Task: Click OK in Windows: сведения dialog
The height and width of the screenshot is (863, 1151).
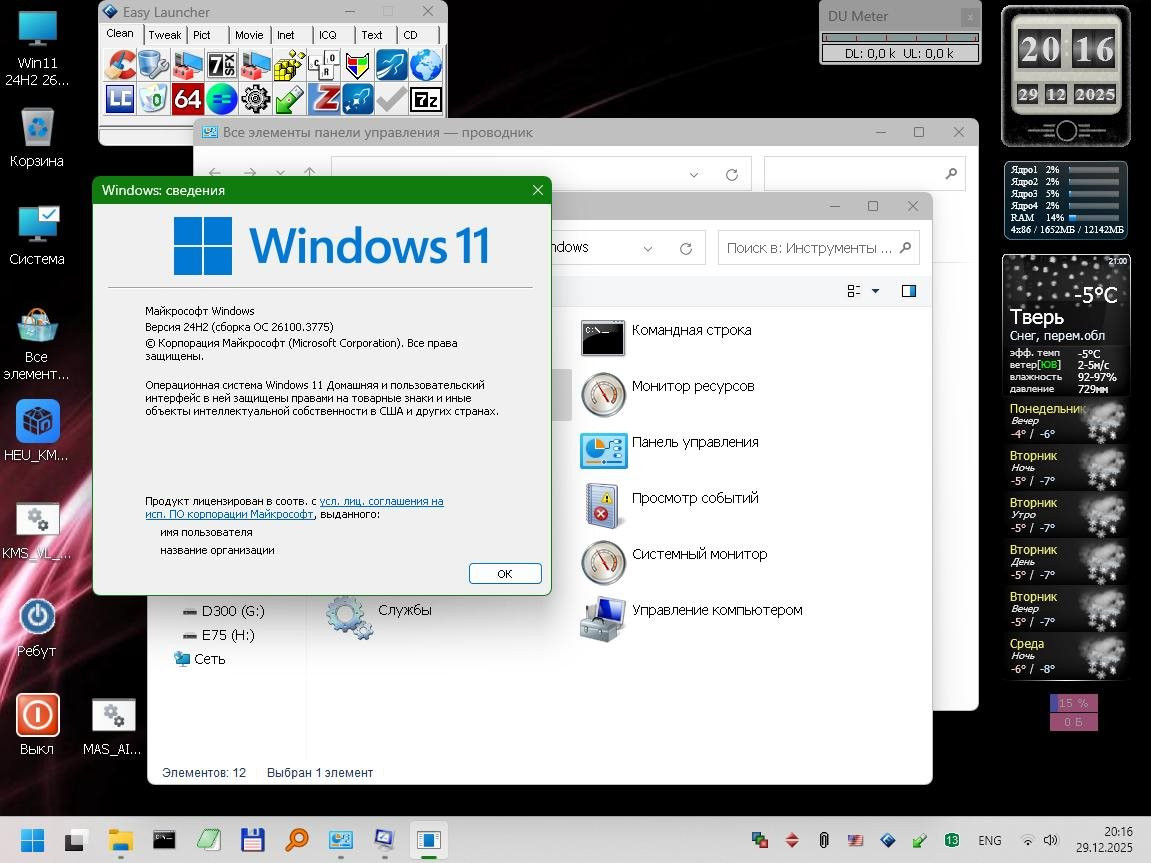Action: coord(505,573)
